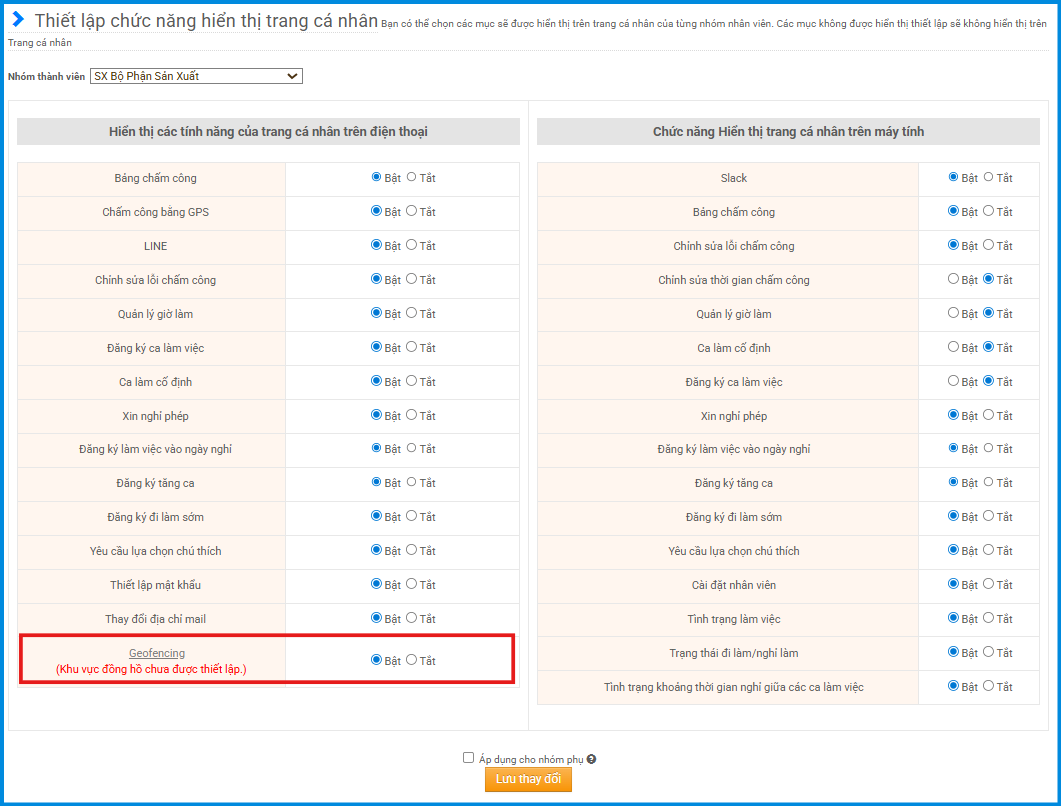The width and height of the screenshot is (1061, 806).
Task: Enable Đăng ký ca làm việc on the computer panel
Action: tap(953, 381)
